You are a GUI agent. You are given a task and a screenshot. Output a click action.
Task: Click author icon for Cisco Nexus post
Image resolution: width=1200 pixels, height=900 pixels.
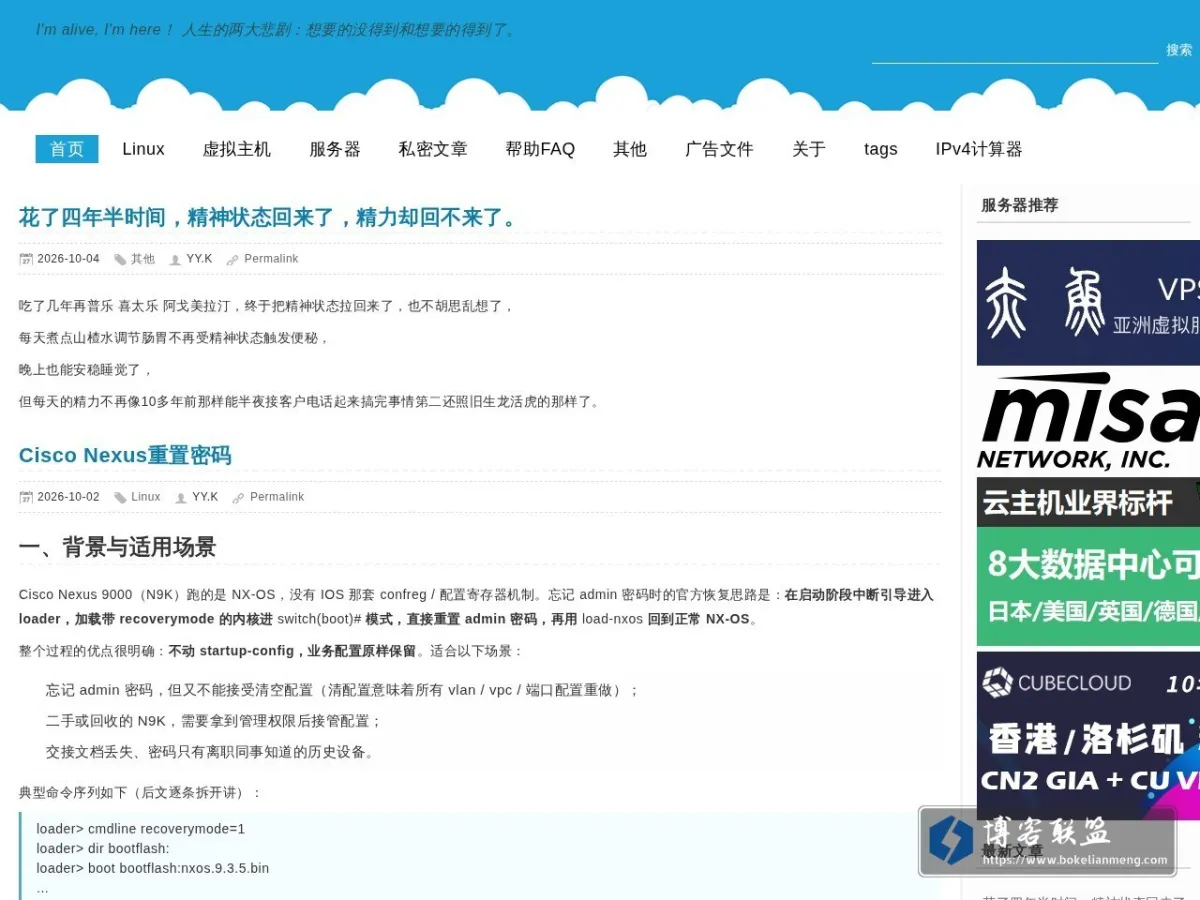pyautogui.click(x=181, y=498)
